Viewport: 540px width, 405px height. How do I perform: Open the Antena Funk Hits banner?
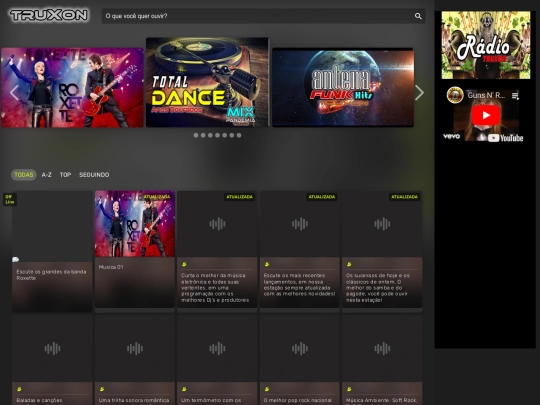click(x=343, y=87)
